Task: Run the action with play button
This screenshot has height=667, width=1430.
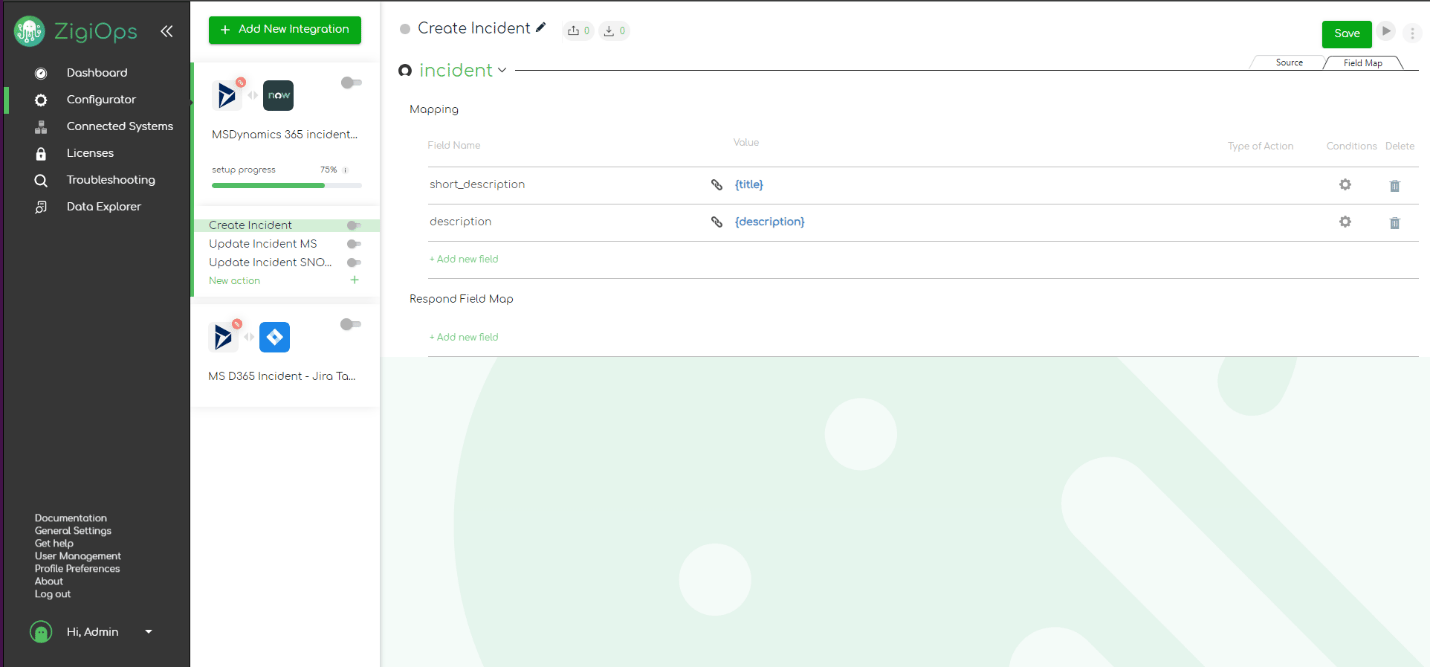Action: 1386,32
